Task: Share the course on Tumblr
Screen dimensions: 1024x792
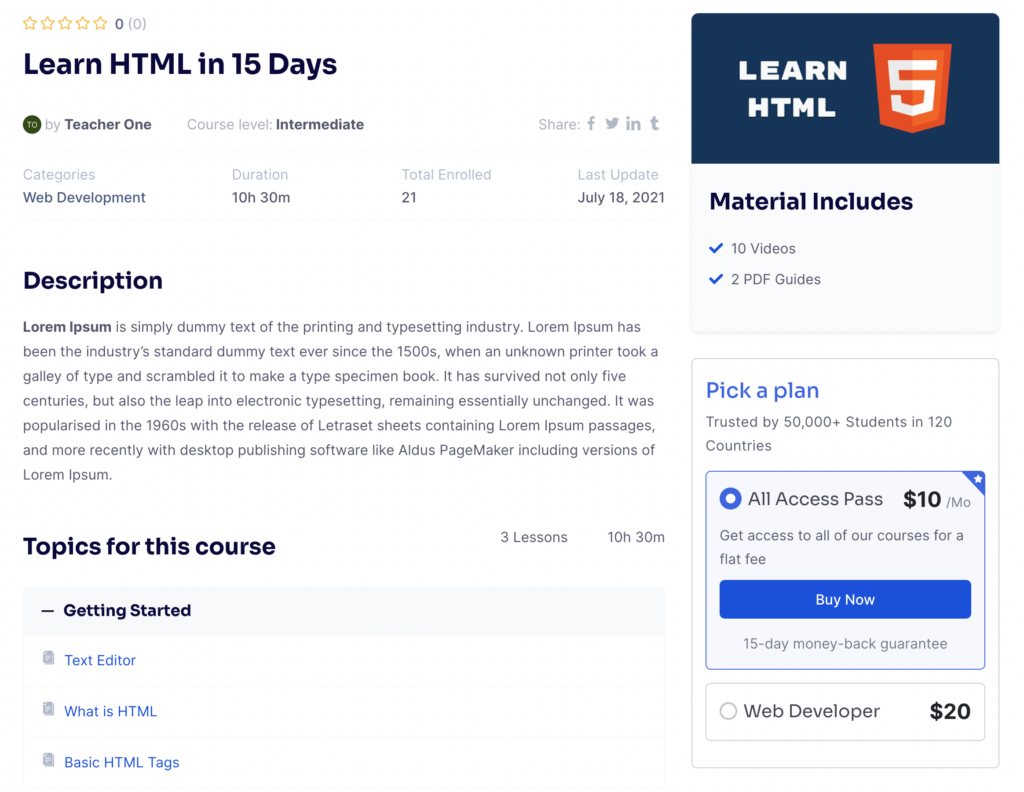Action: tap(654, 124)
